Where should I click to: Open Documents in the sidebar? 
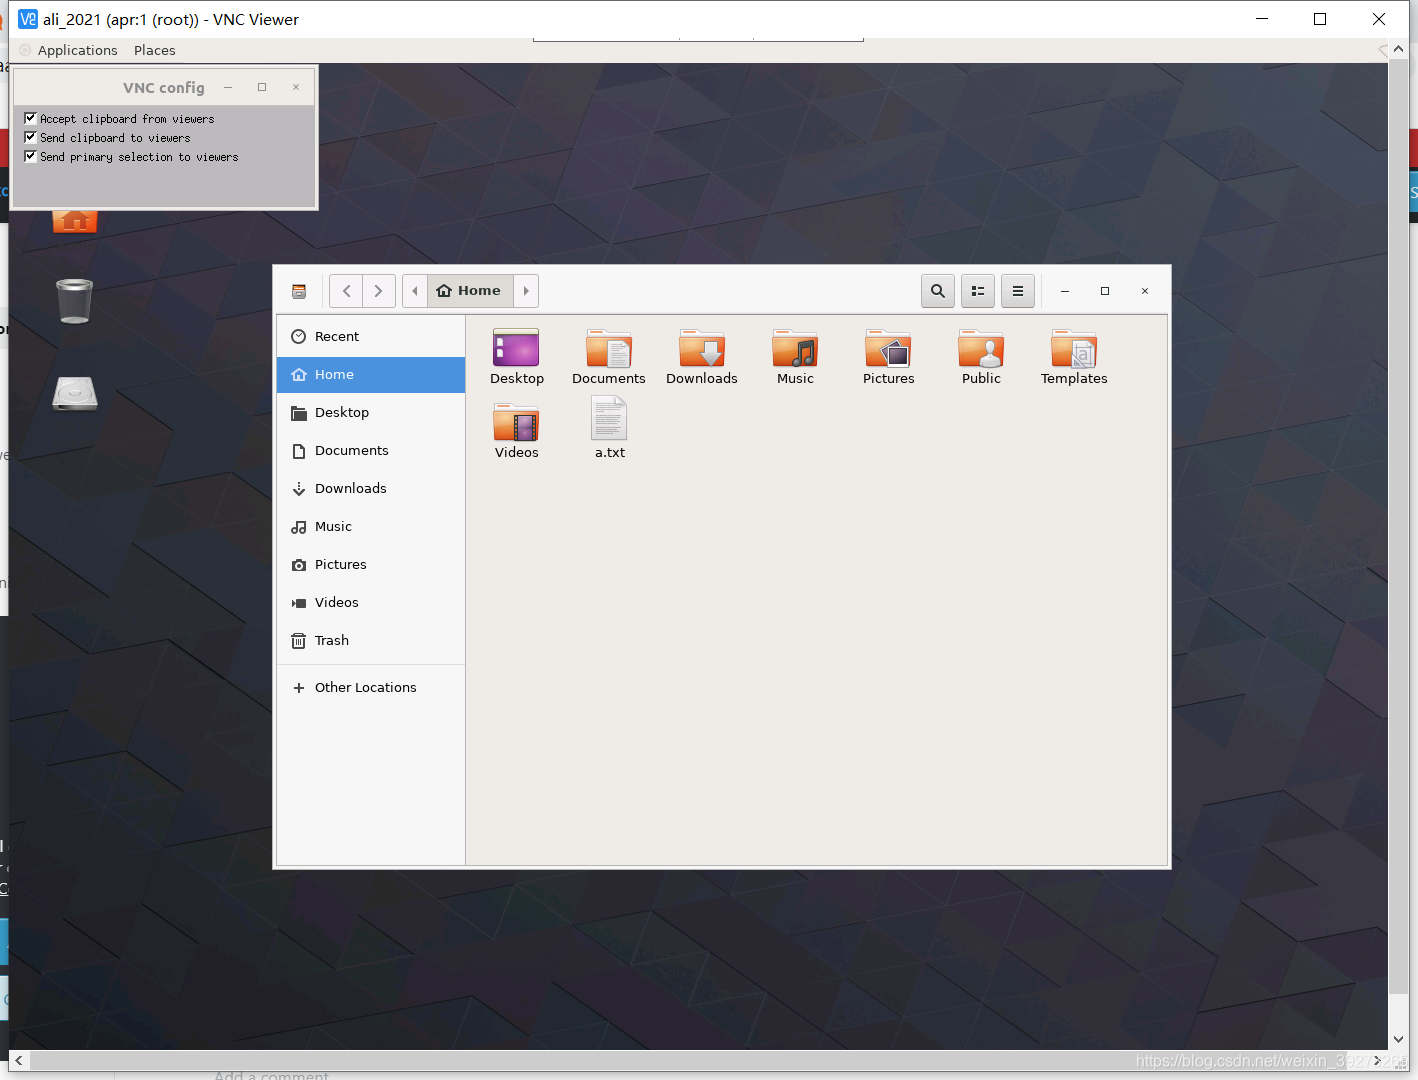[x=371, y=451]
